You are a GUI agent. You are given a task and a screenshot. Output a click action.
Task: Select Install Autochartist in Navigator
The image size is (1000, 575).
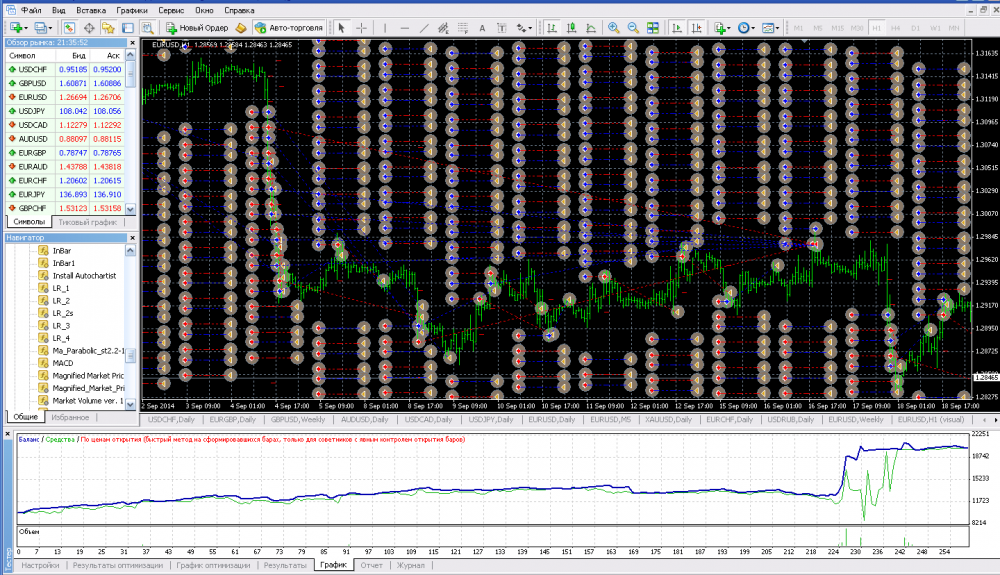(84, 276)
